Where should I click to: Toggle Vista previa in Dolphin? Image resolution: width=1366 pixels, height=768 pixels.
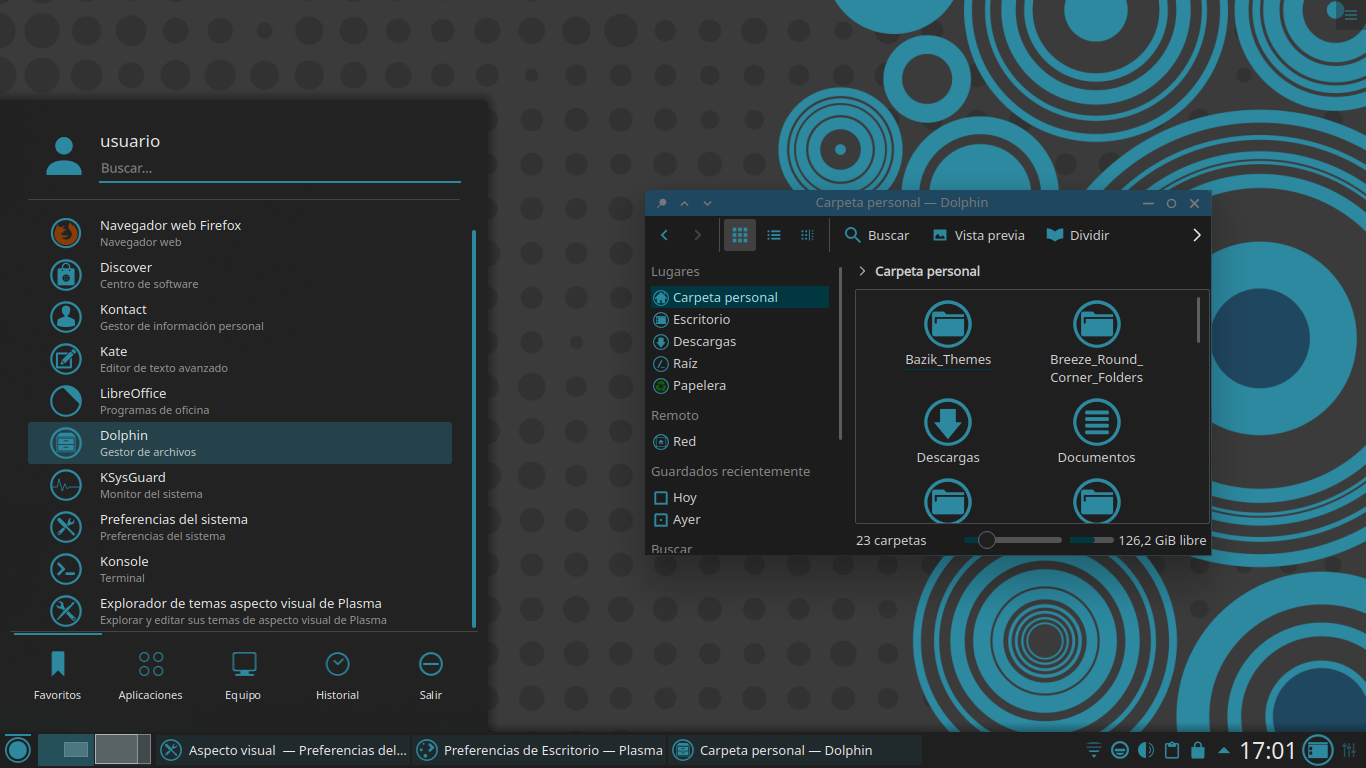coord(978,235)
